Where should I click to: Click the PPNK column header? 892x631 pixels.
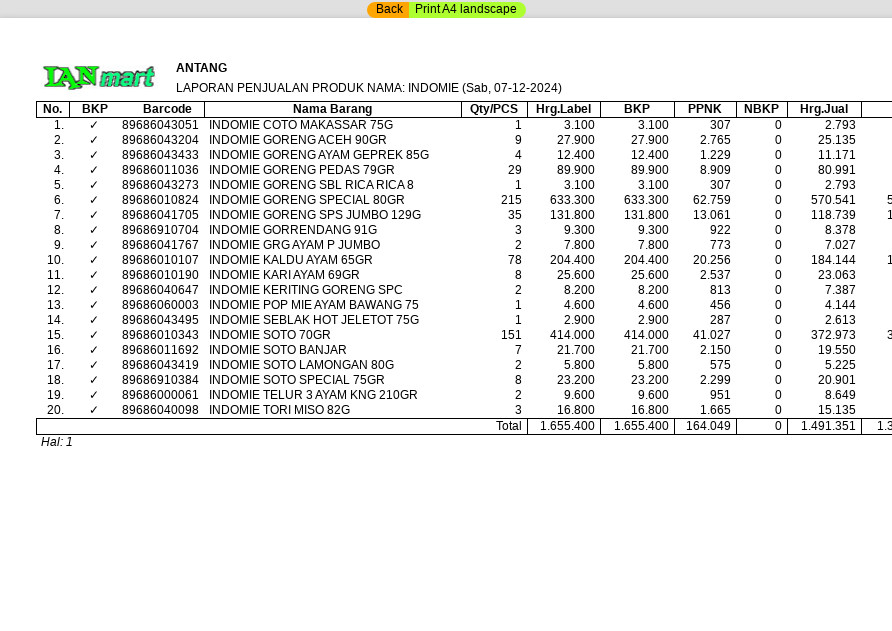705,109
